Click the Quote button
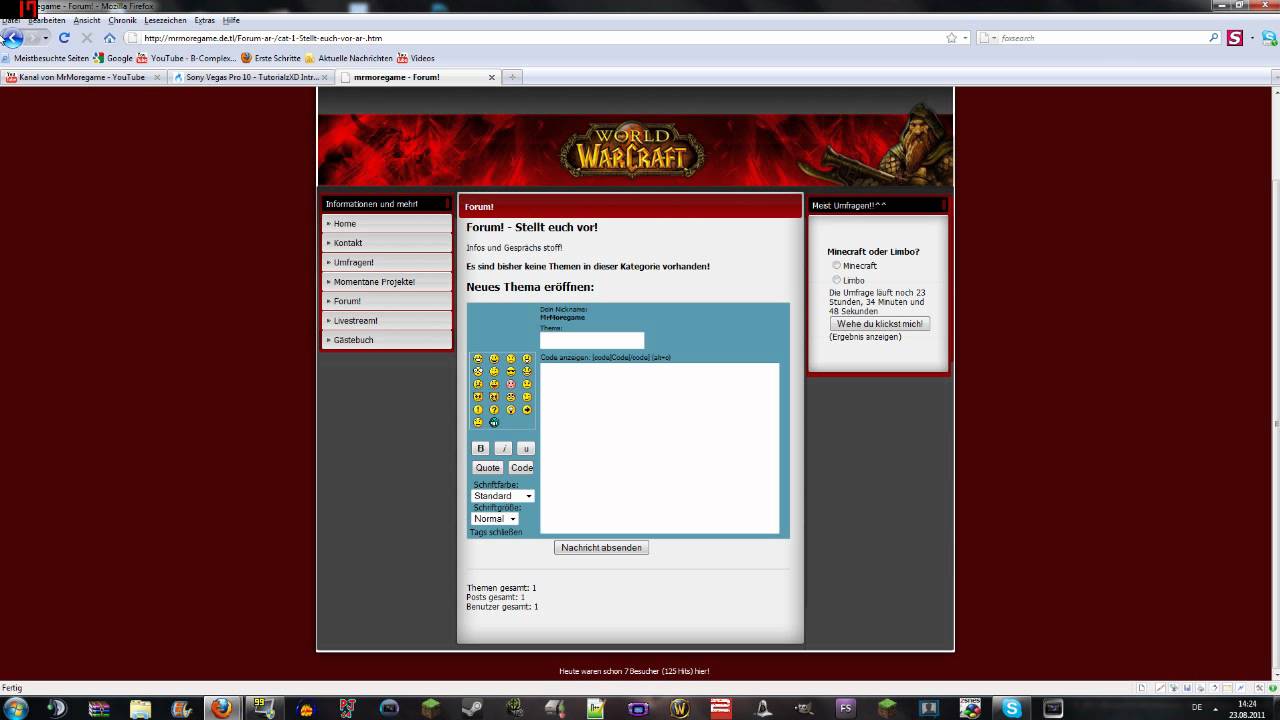This screenshot has height=720, width=1280. [488, 468]
